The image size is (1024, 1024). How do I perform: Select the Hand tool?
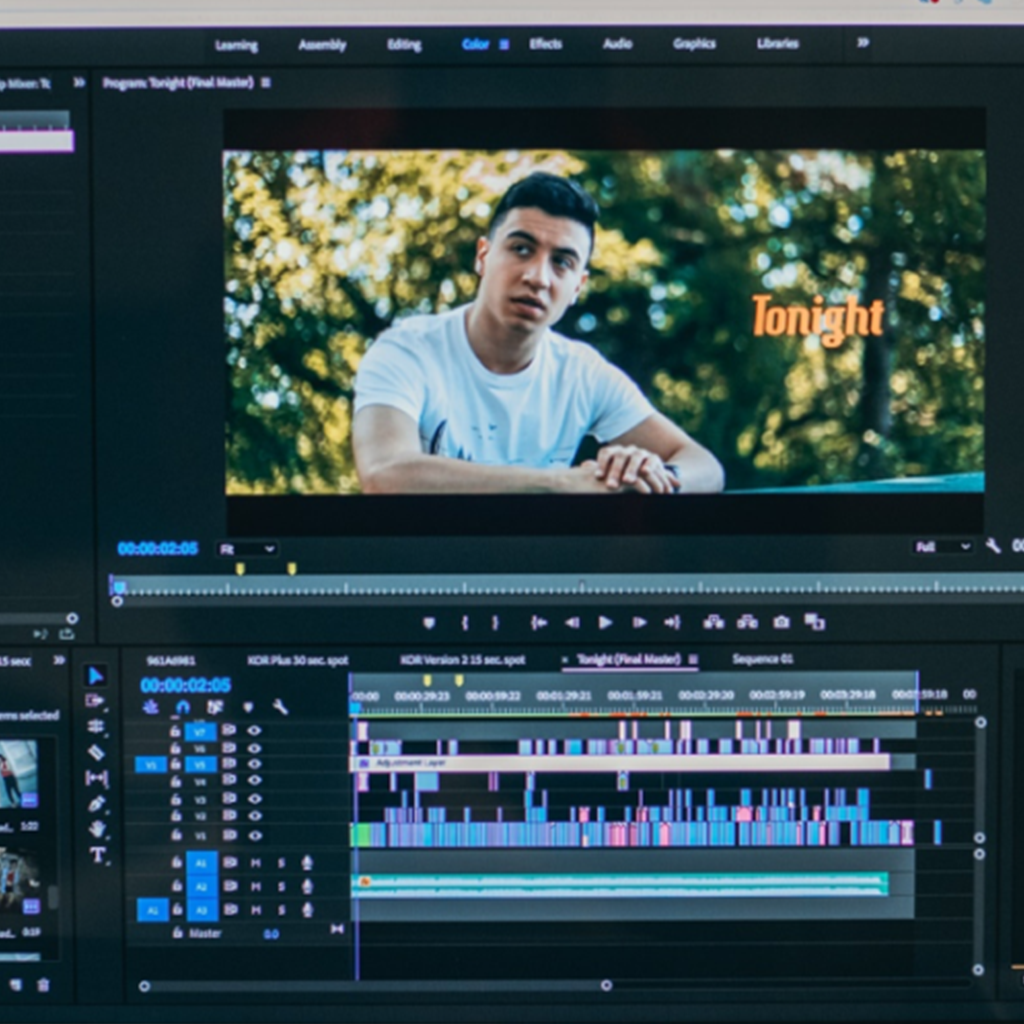click(x=97, y=829)
